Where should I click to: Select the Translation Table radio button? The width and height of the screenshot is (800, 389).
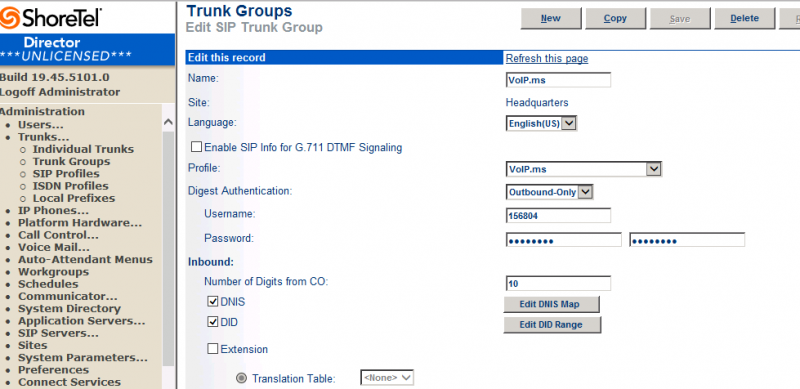coord(242,378)
